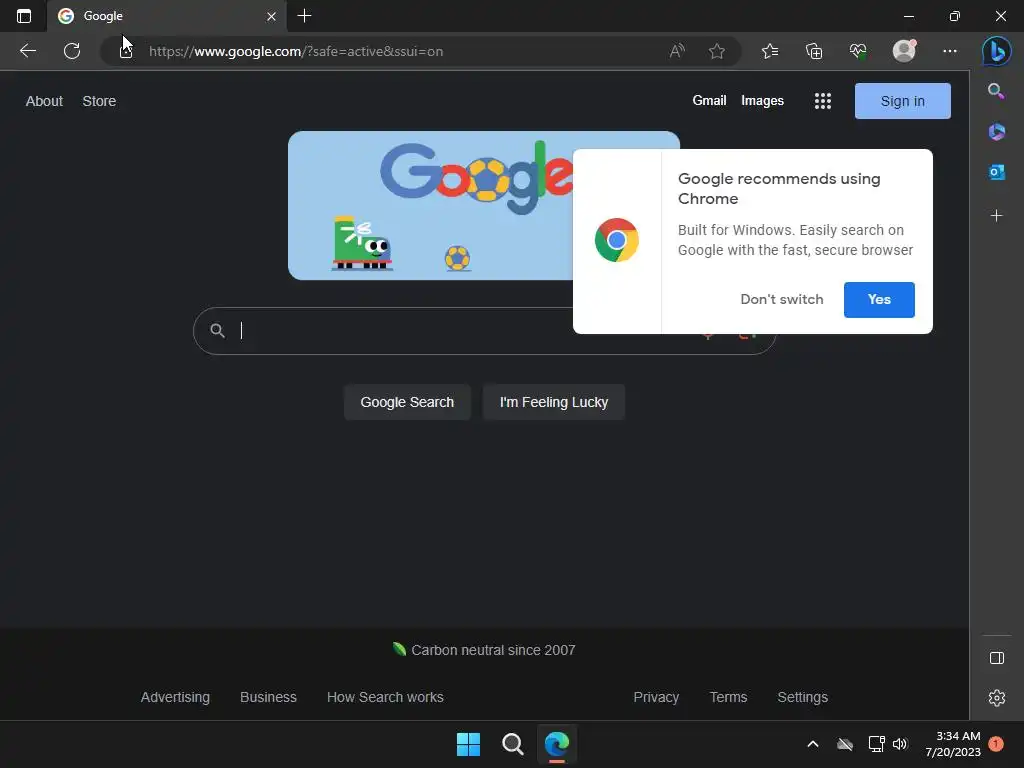
Task: Refresh the page with the reload icon
Action: pos(72,51)
